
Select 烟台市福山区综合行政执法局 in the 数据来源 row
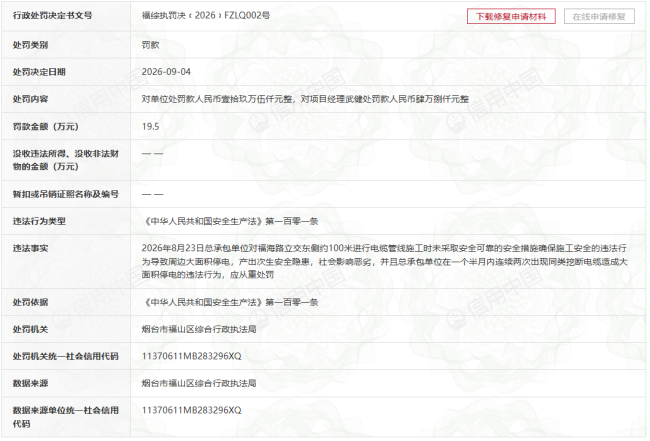(x=199, y=383)
